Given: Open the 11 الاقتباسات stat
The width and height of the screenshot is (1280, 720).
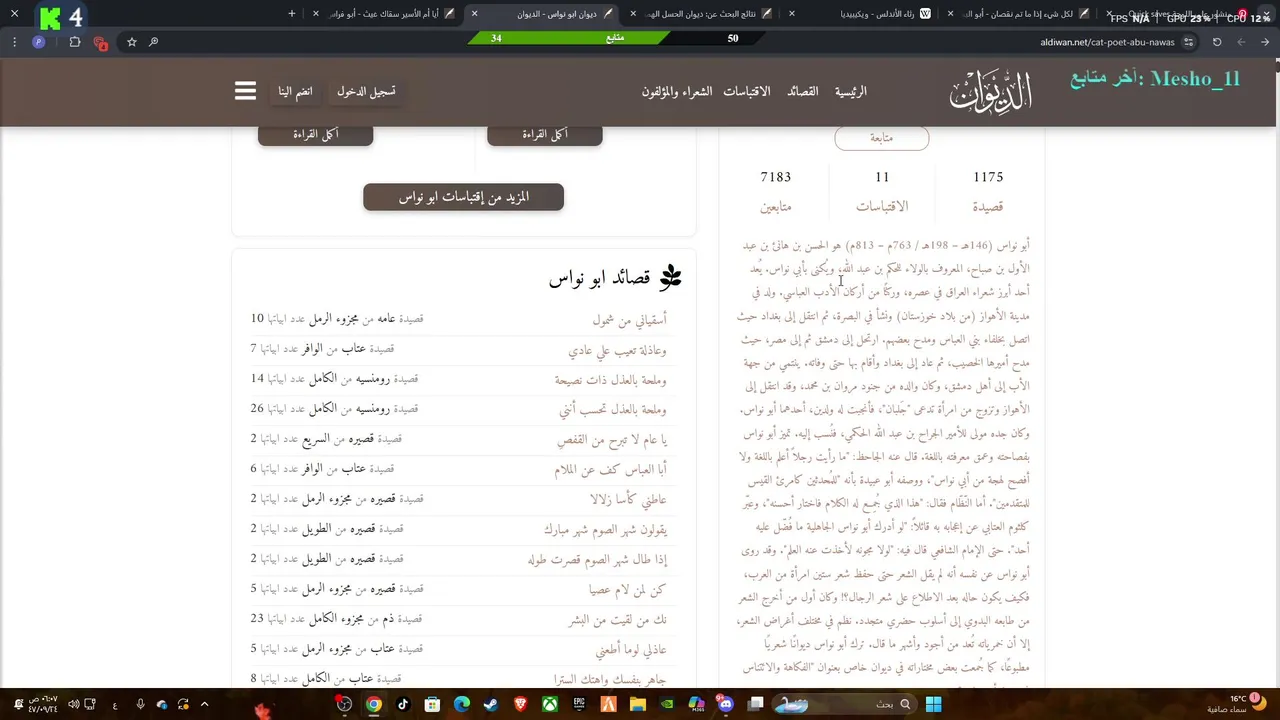Looking at the screenshot, I should click(x=882, y=191).
